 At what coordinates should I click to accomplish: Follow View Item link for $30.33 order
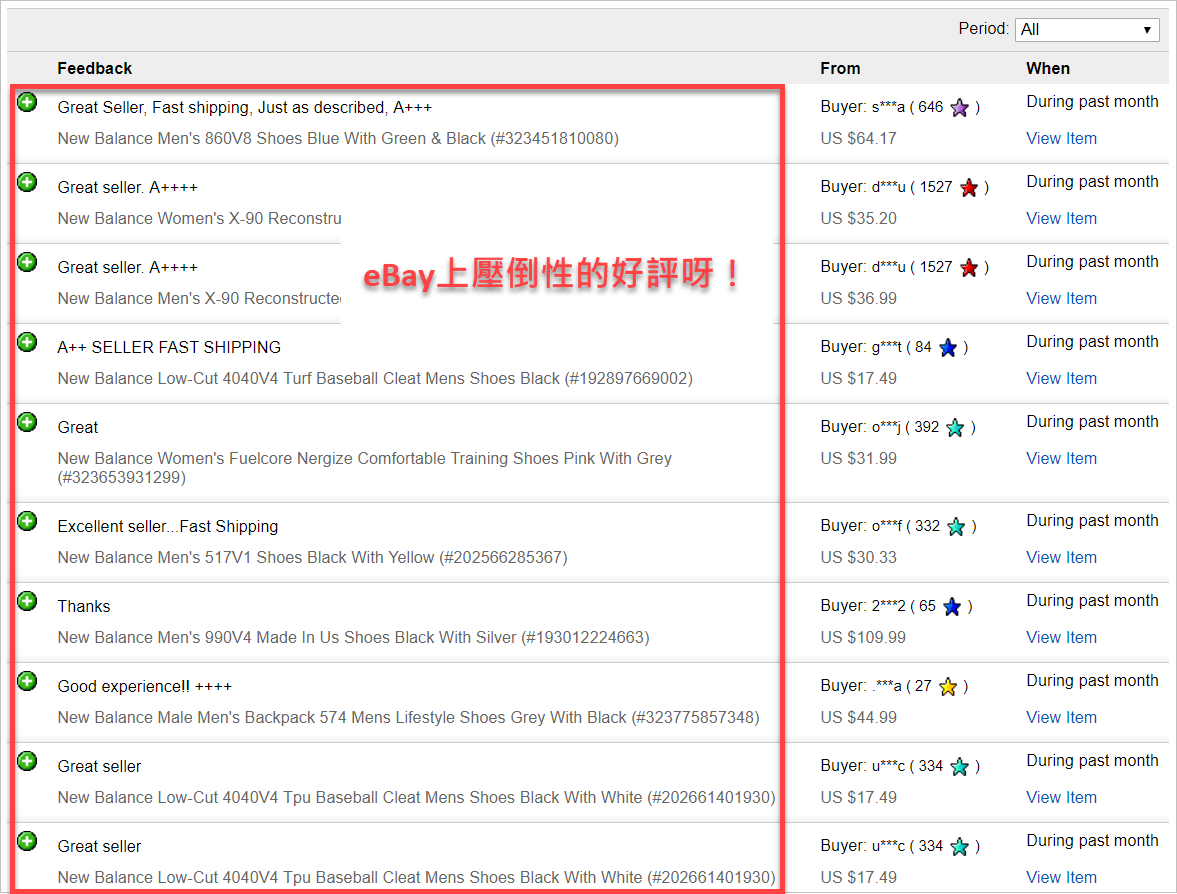coord(1061,558)
